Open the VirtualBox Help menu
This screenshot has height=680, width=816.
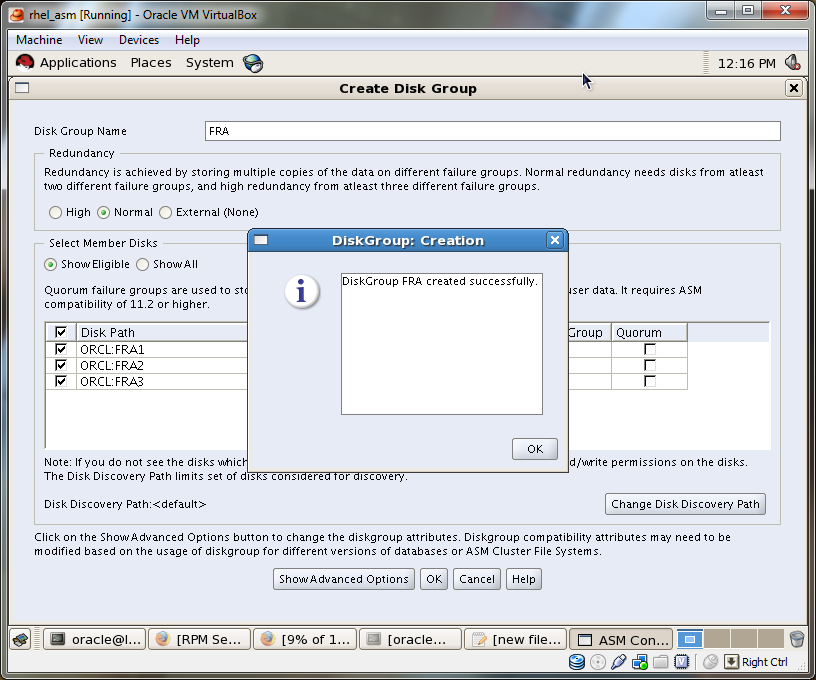click(x=187, y=40)
